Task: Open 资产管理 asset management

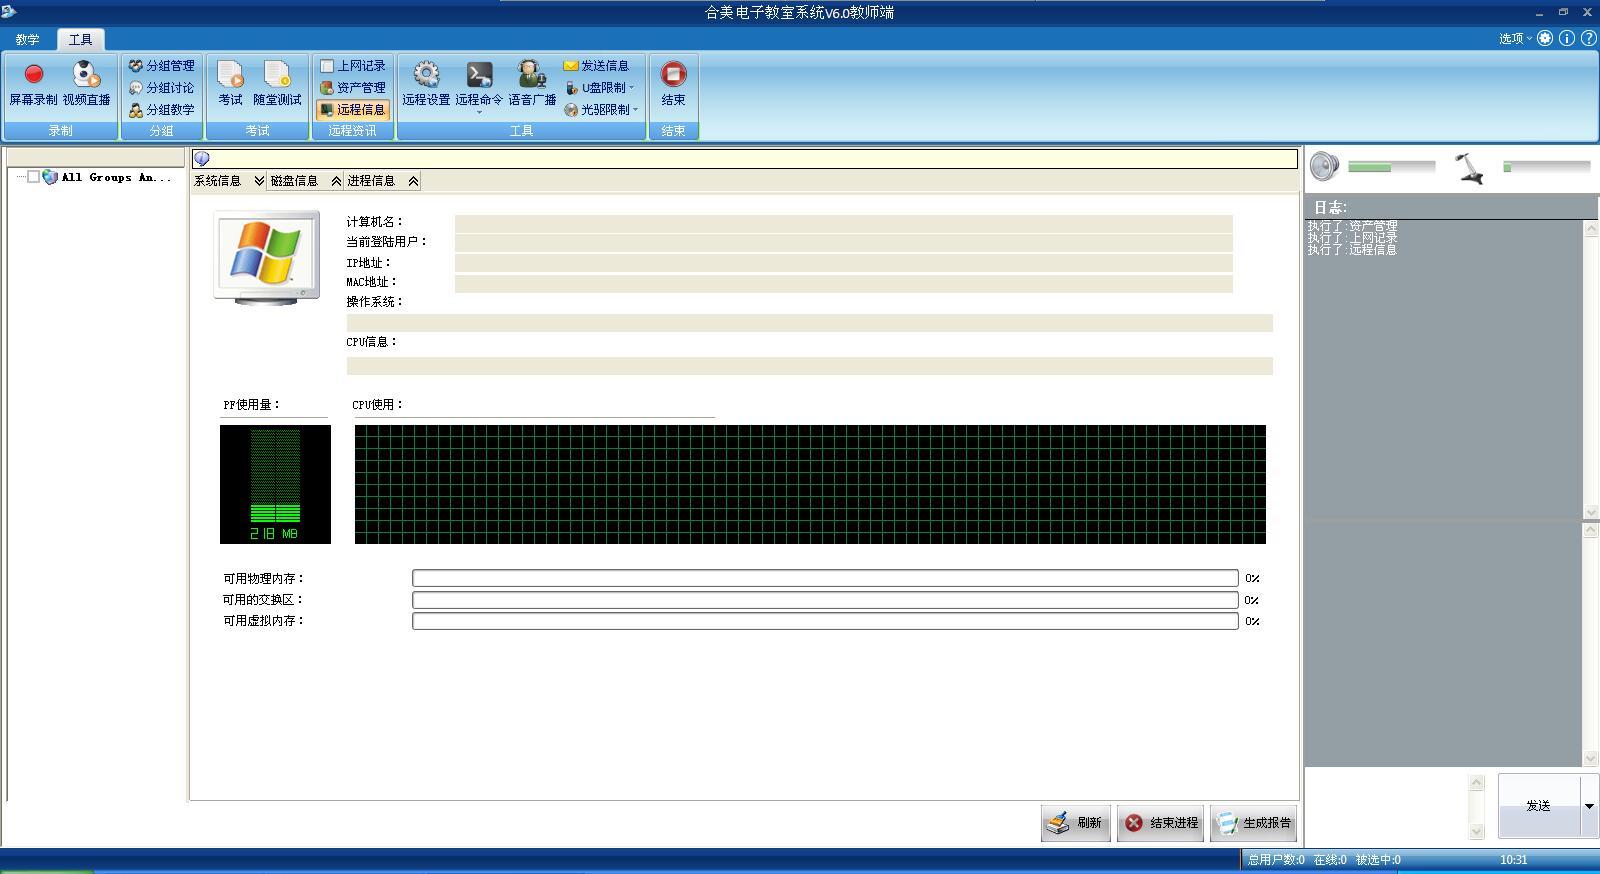Action: coord(353,88)
